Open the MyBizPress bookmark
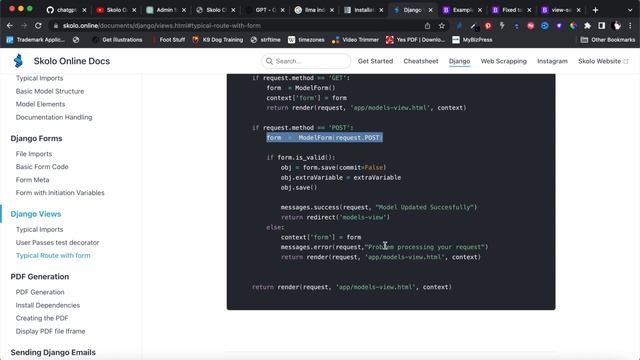 [x=472, y=40]
